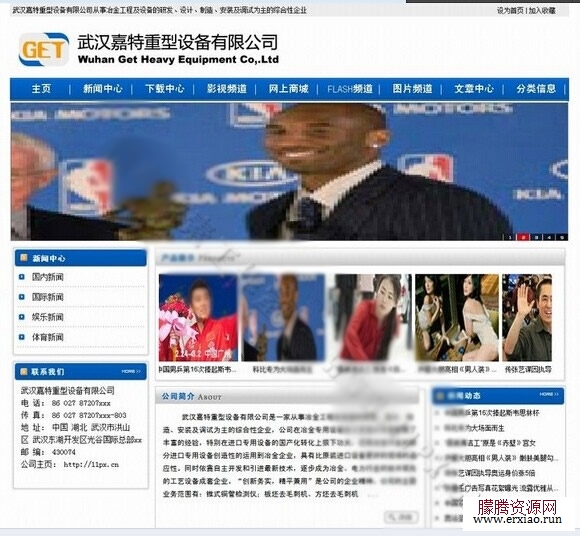The width and height of the screenshot is (580, 536).
Task: Select the 分类信息 menu item
Action: click(x=536, y=89)
